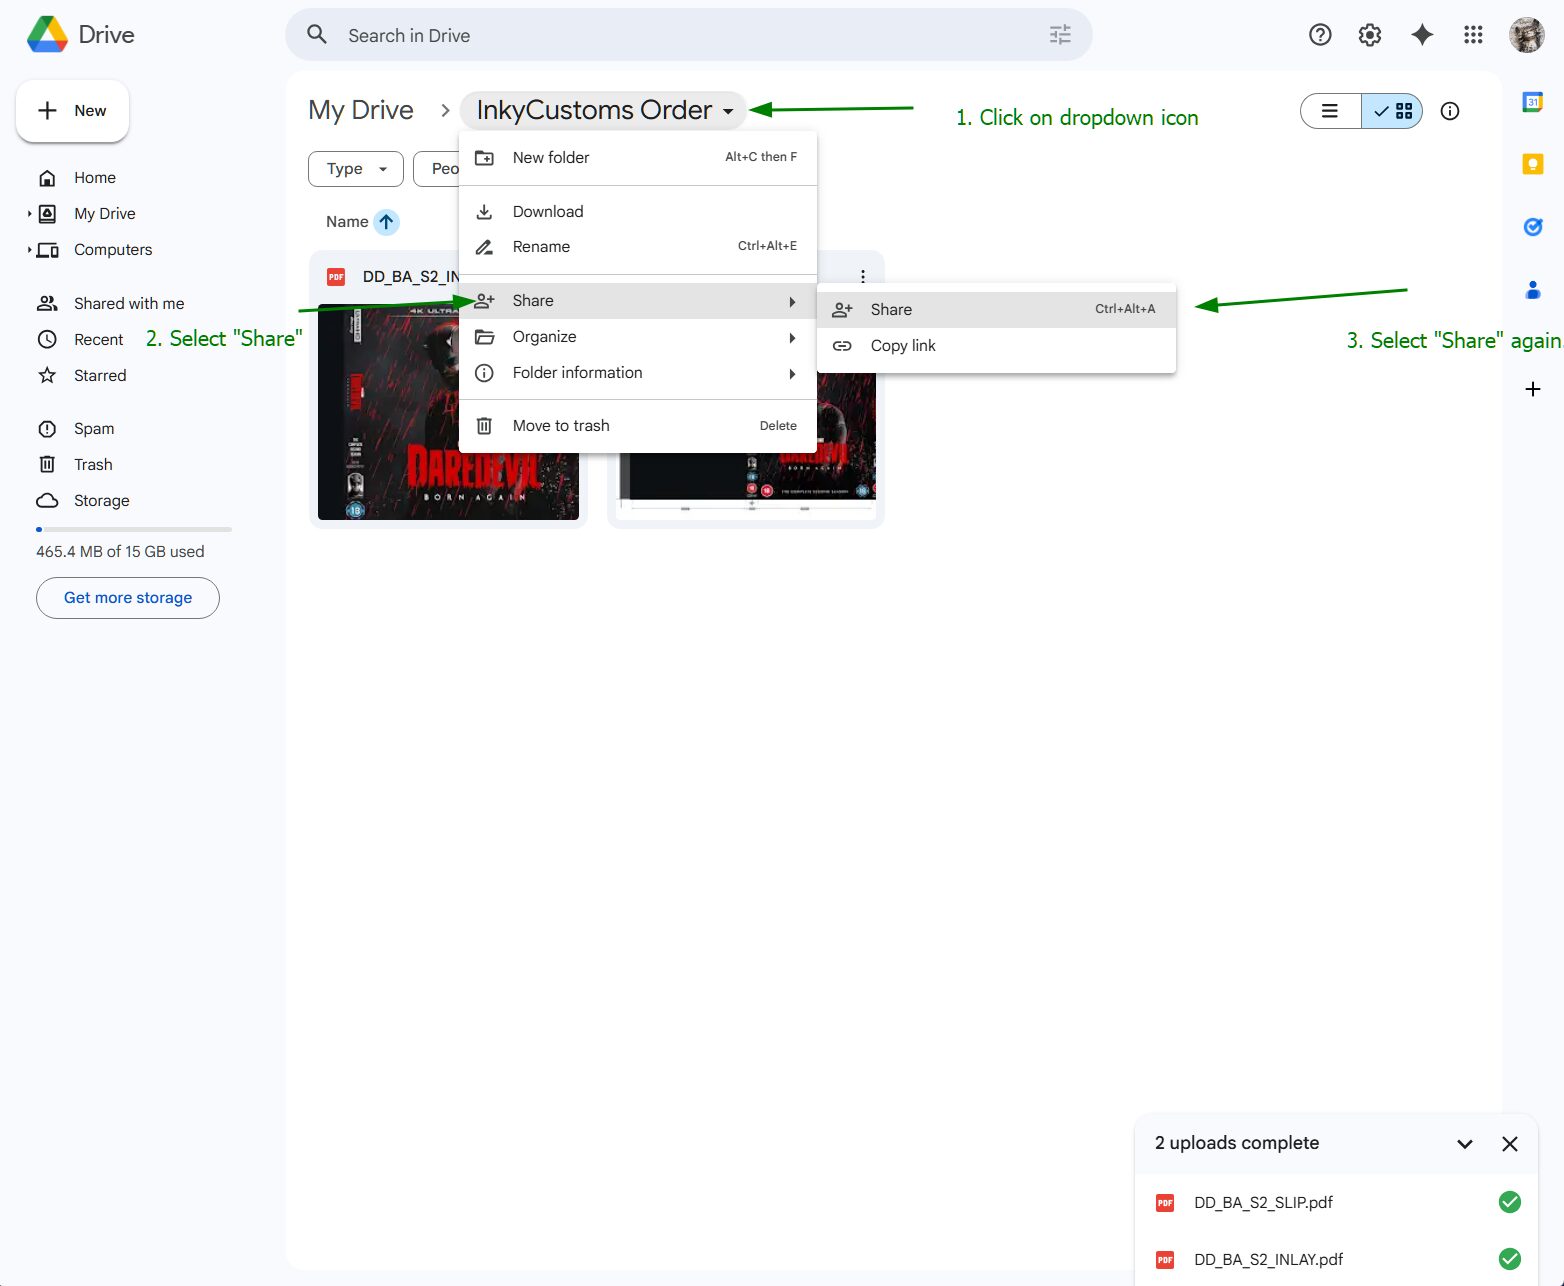This screenshot has width=1564, height=1286.
Task: Choose Copy link in the submenu
Action: (996, 346)
